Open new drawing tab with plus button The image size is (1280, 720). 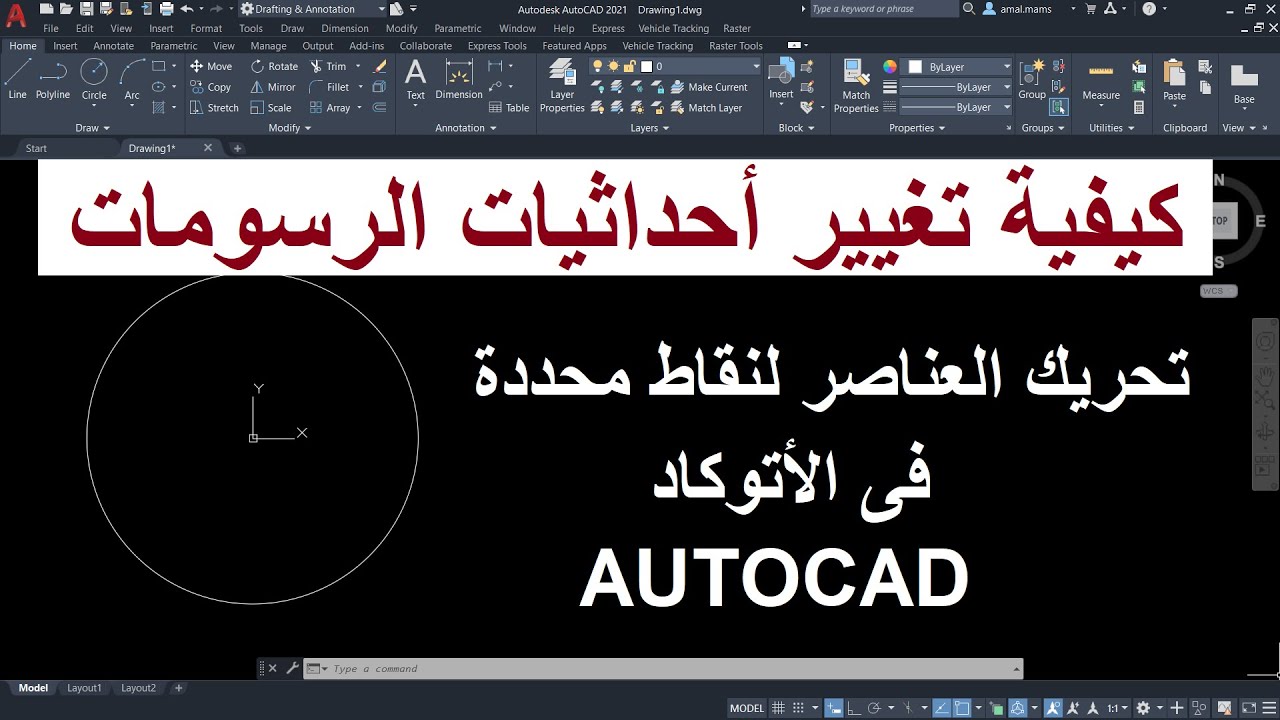237,148
